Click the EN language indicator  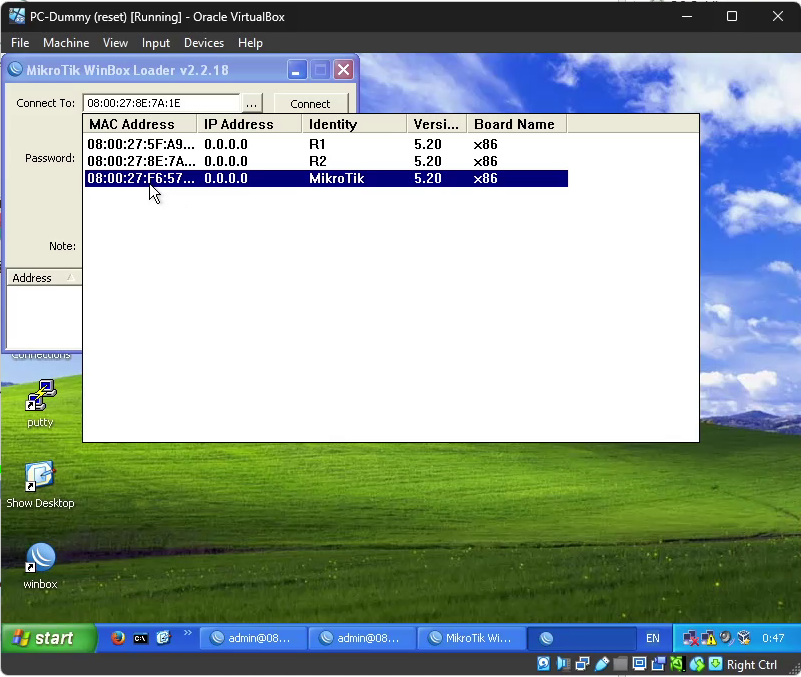click(x=652, y=638)
